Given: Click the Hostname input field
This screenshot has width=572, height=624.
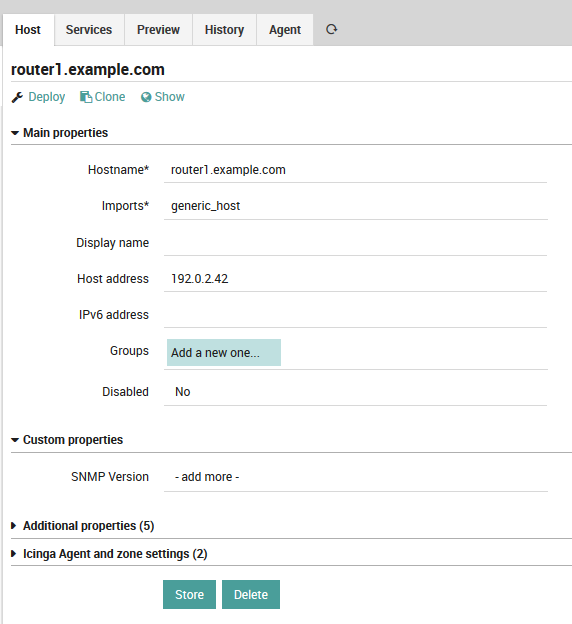Looking at the screenshot, I should [x=355, y=170].
